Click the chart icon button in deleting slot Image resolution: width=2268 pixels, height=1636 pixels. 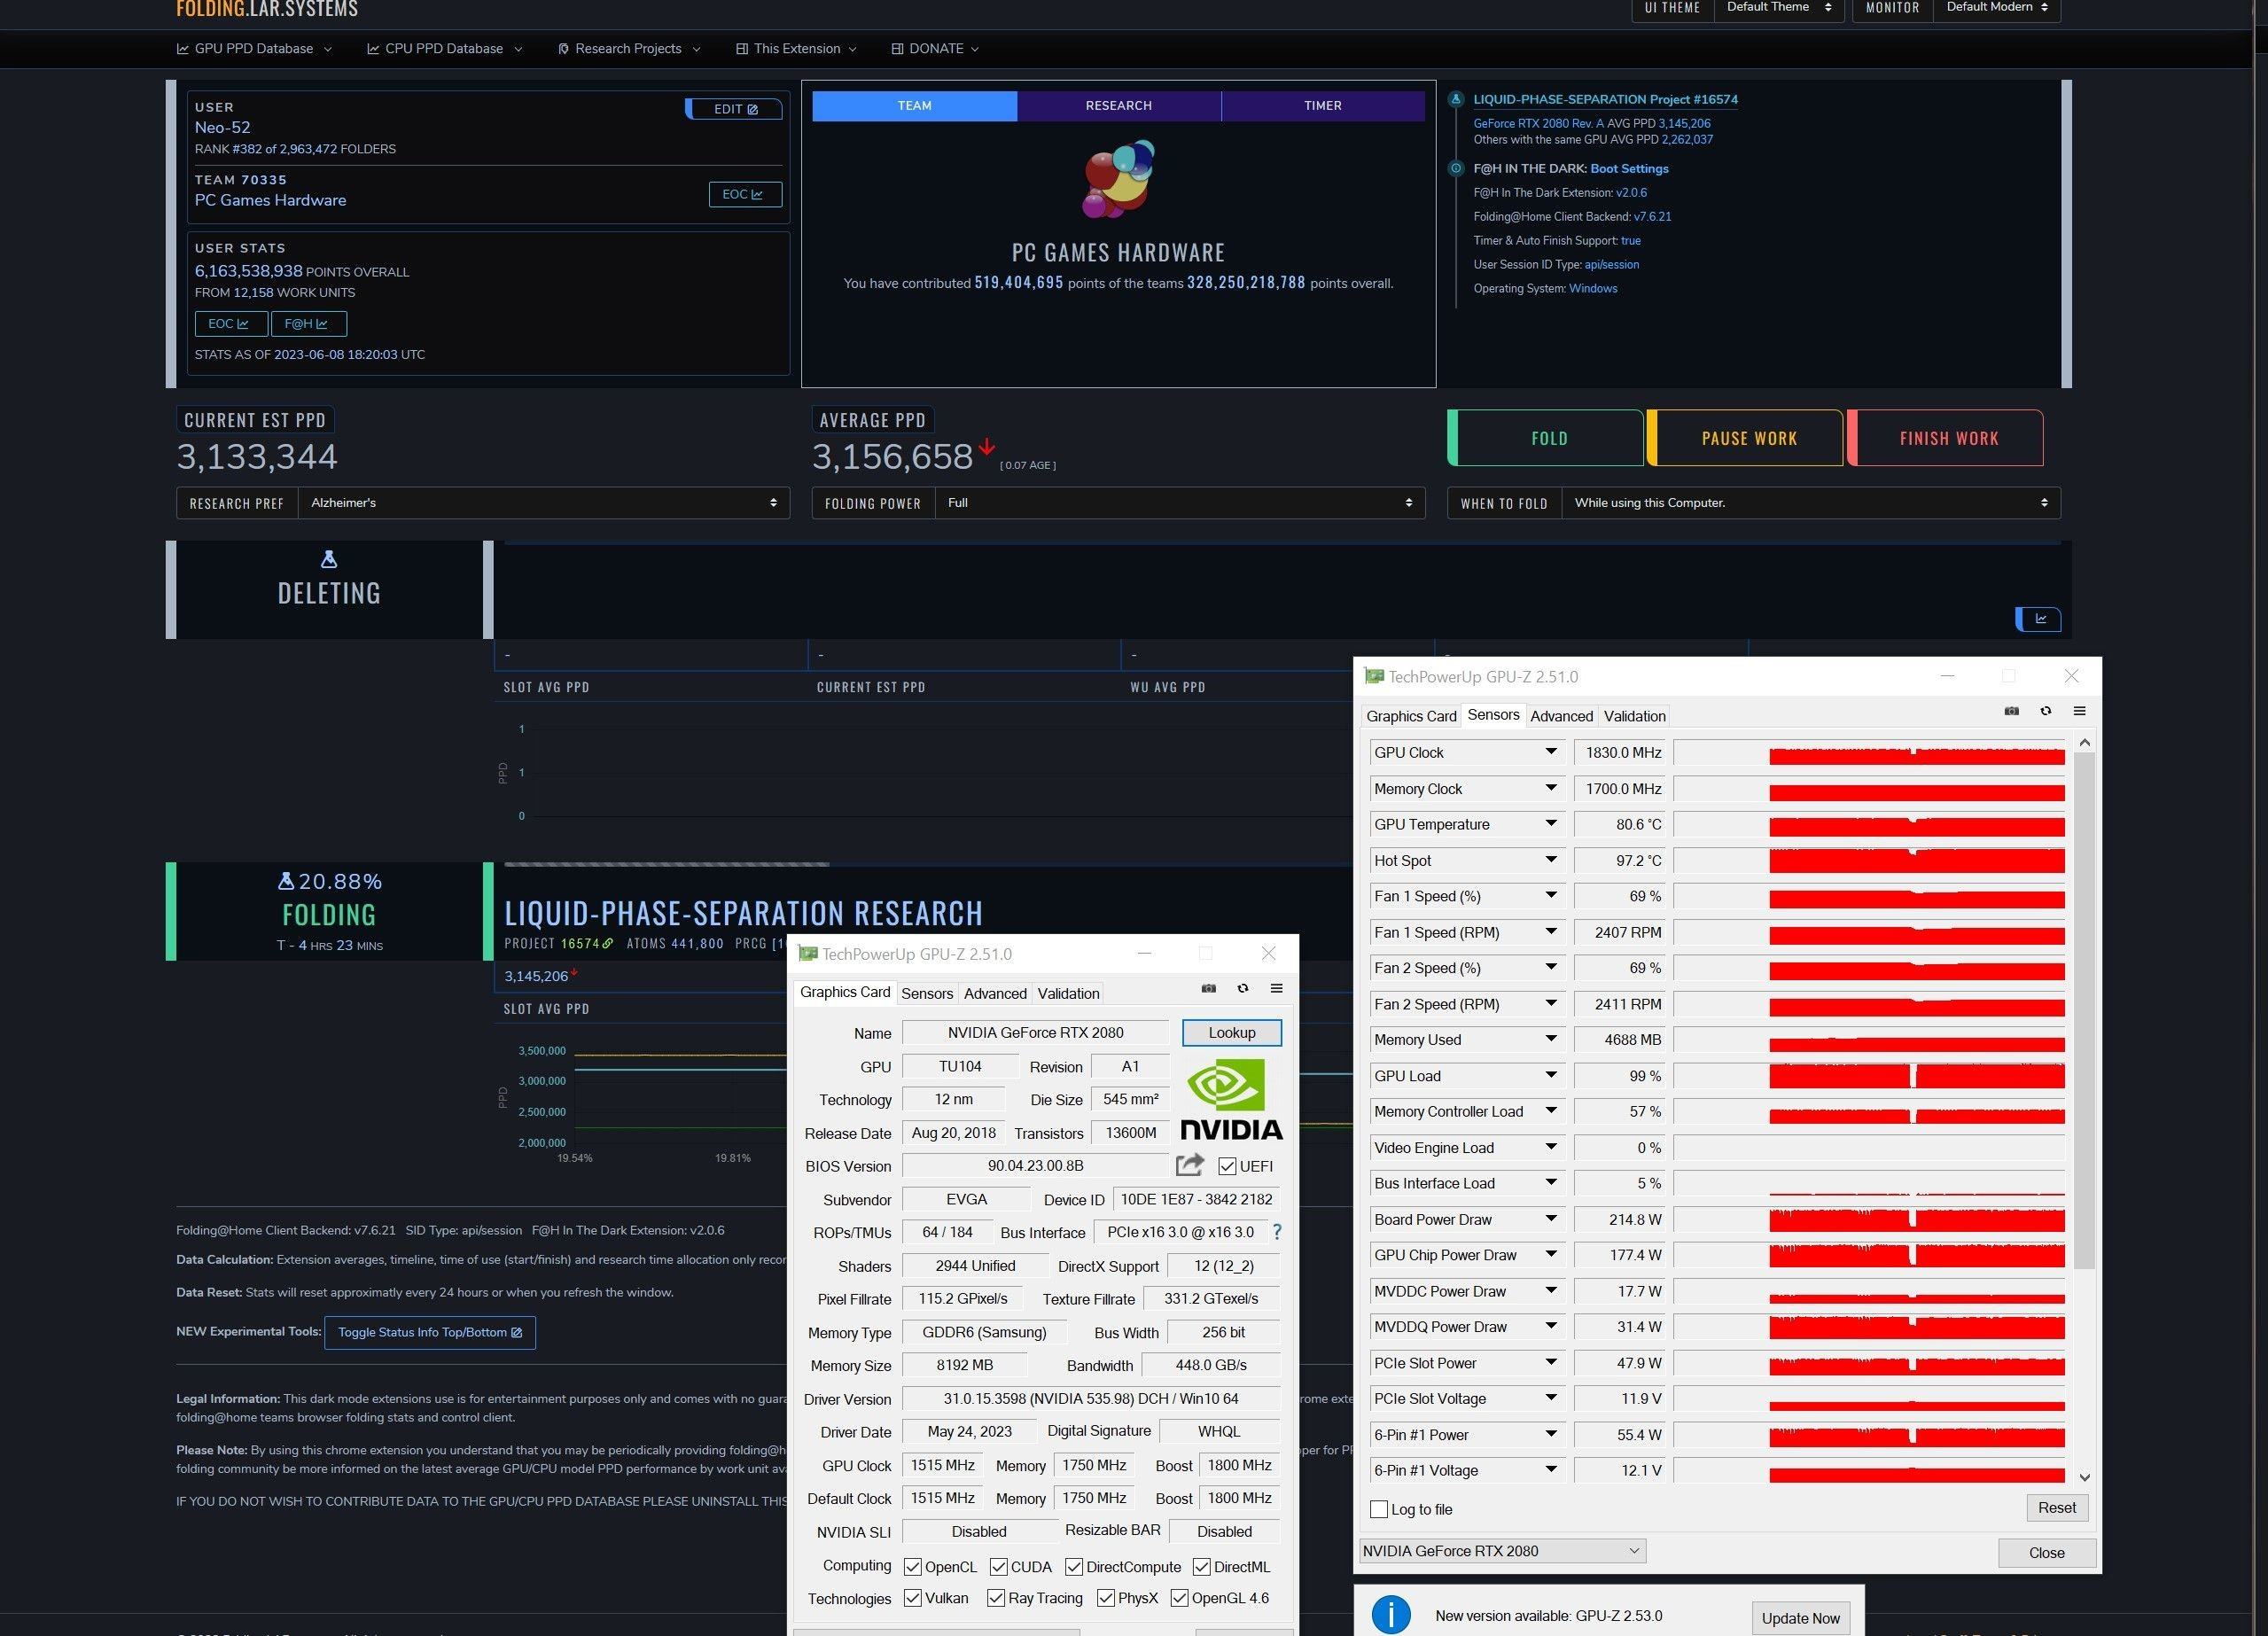pos(2039,619)
